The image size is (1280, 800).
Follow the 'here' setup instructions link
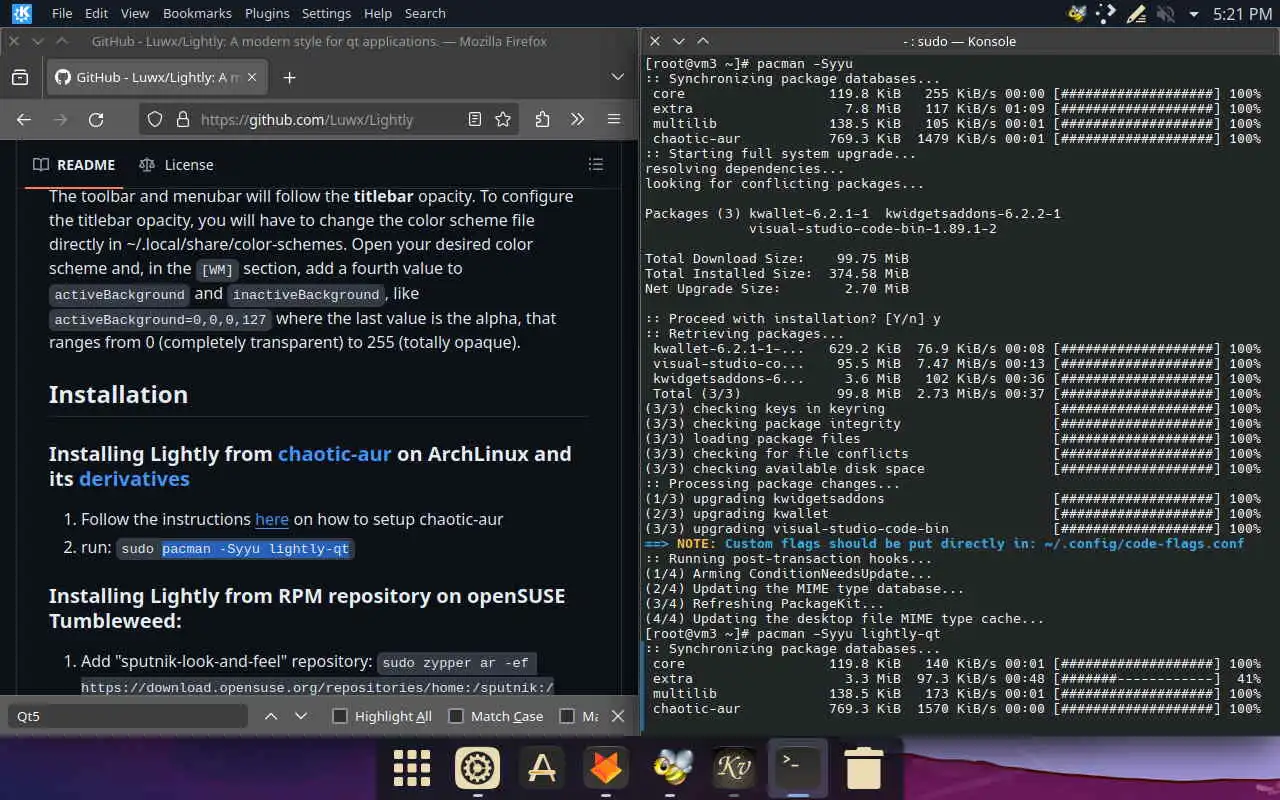click(272, 519)
